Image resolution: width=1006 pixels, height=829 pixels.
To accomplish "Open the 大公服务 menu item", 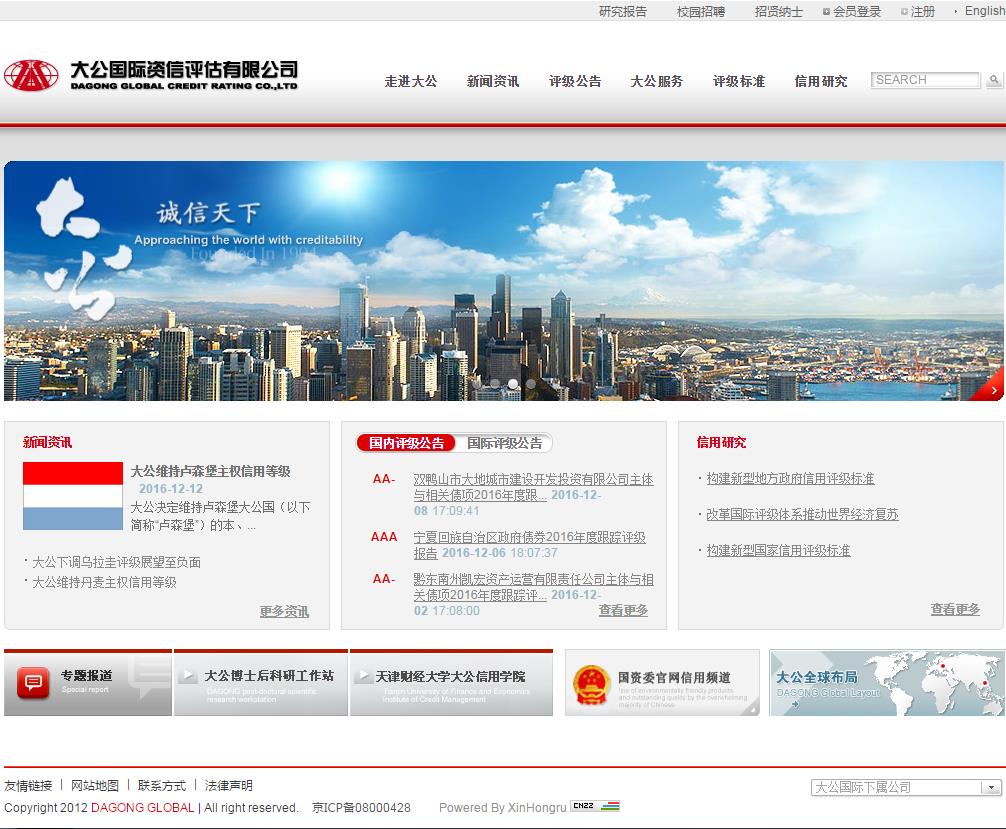I will (657, 81).
